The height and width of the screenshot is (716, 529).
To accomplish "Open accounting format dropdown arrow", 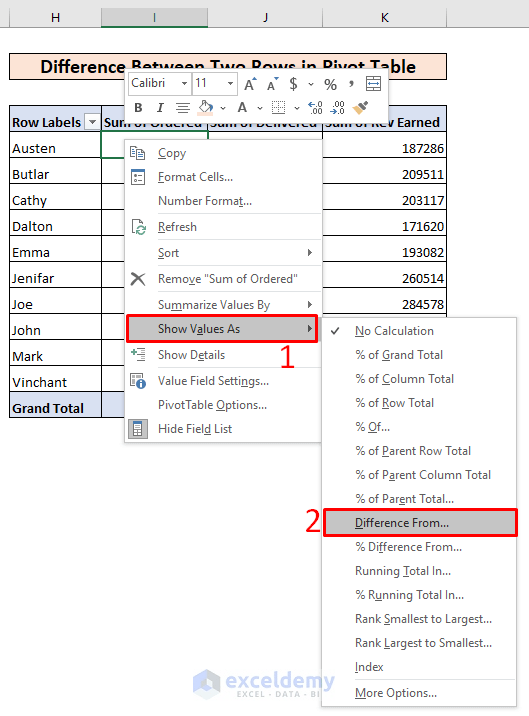I will click(311, 84).
